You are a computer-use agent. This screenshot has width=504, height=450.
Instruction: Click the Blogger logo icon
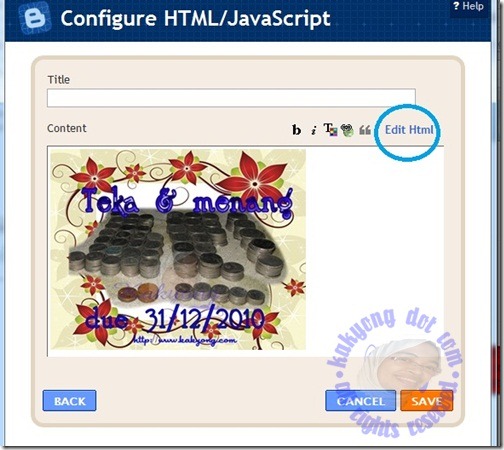click(x=35, y=17)
